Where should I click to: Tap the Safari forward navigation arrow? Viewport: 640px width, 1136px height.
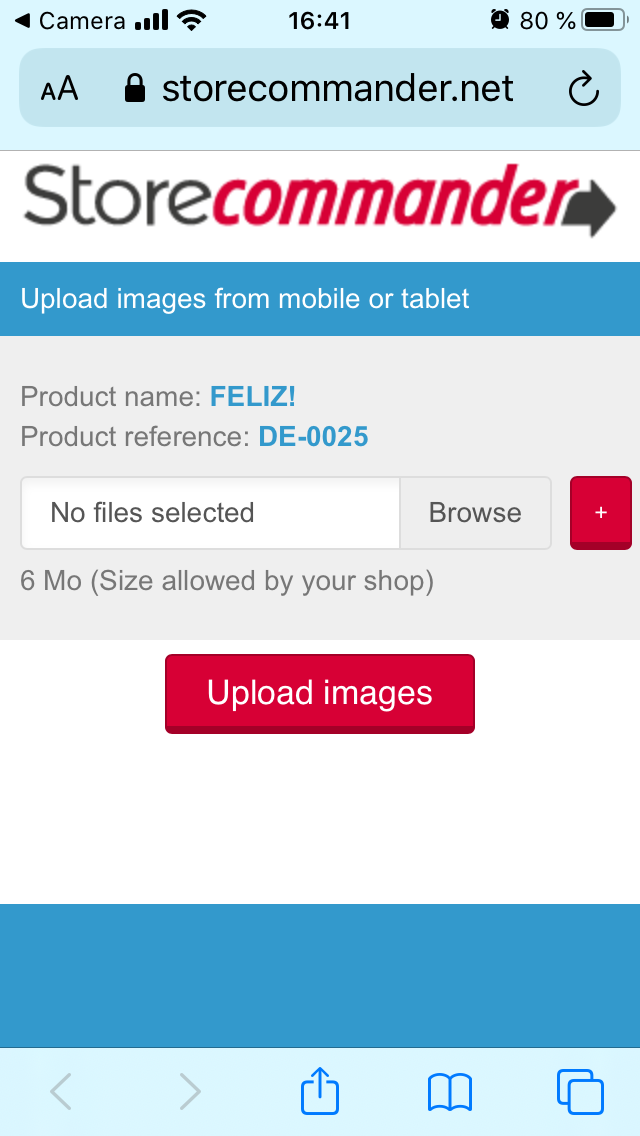tap(190, 1091)
